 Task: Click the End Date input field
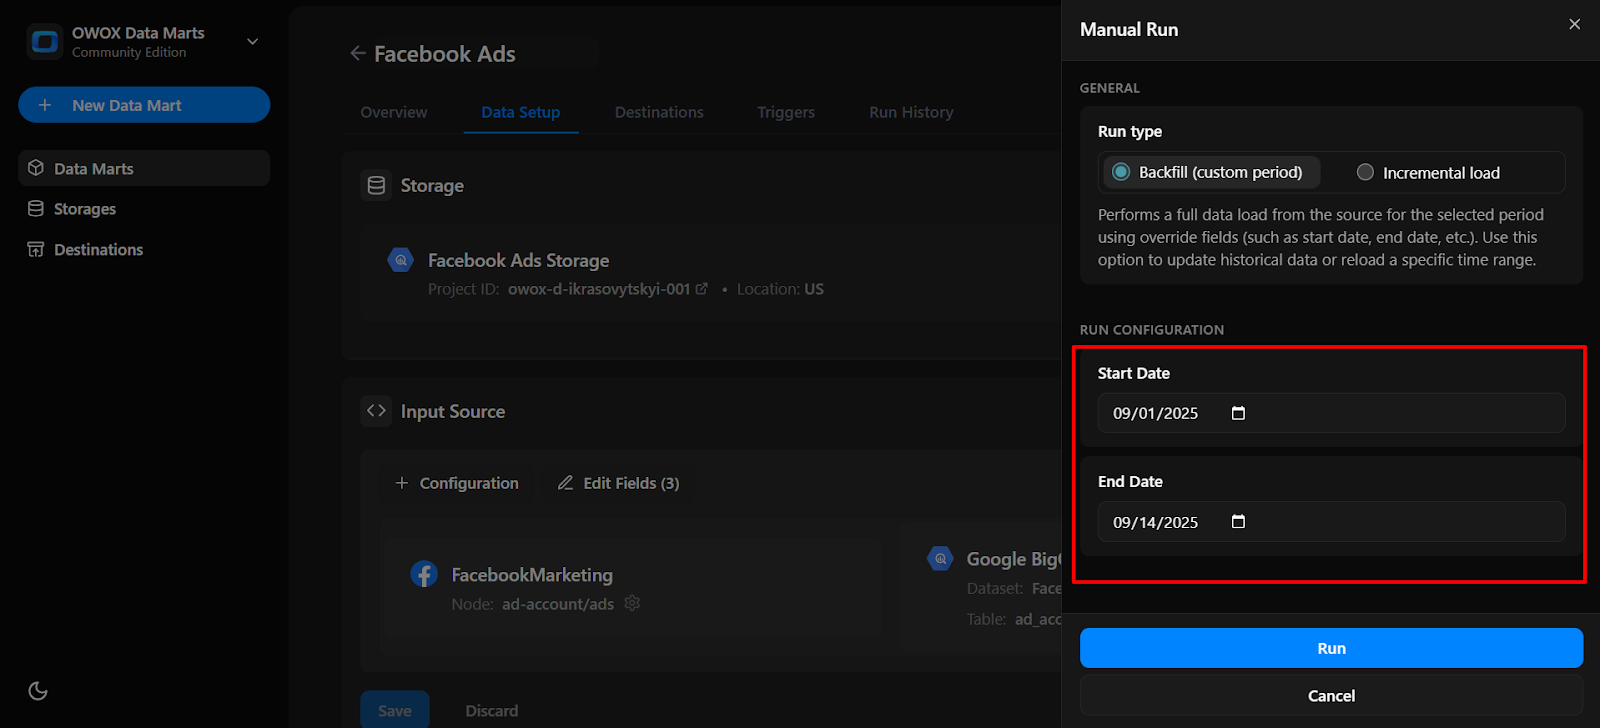click(x=1331, y=522)
